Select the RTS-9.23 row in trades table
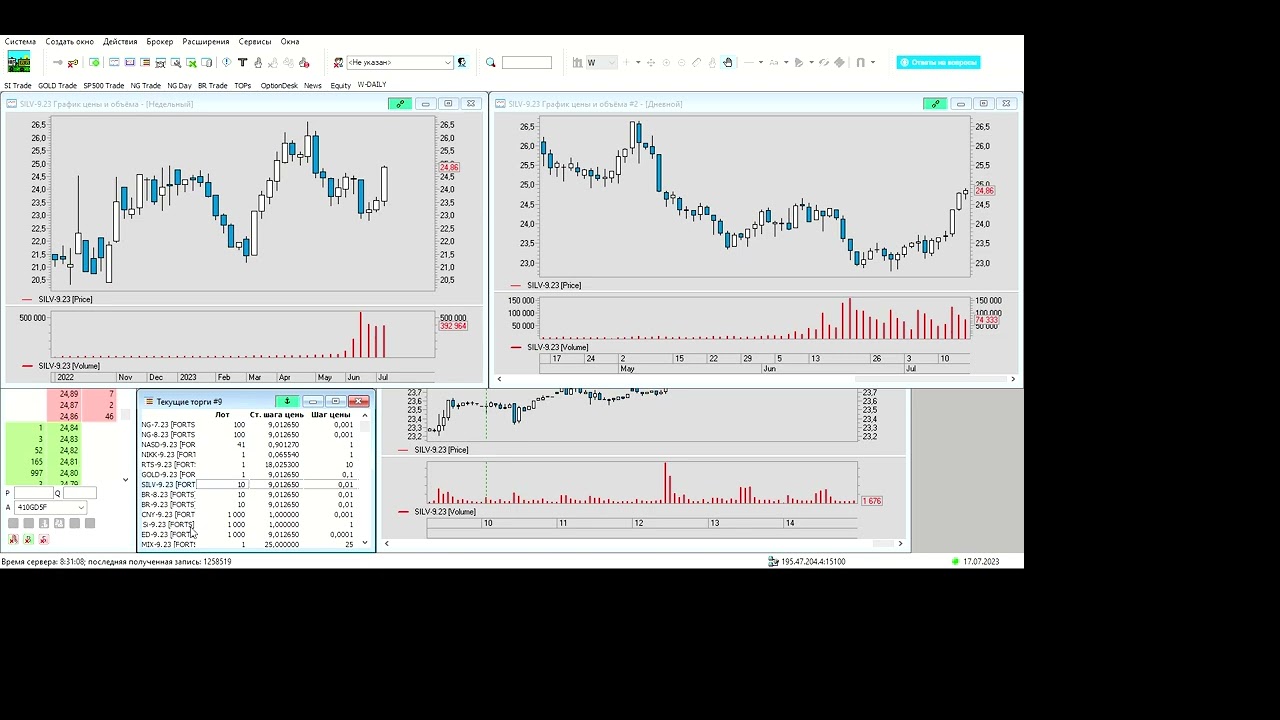This screenshot has width=1280, height=720. [x=248, y=464]
